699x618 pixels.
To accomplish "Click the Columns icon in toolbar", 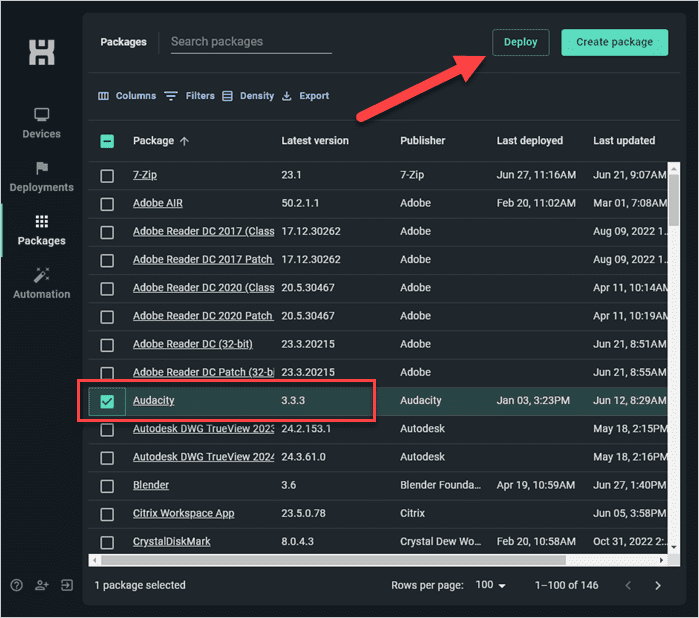I will (103, 96).
